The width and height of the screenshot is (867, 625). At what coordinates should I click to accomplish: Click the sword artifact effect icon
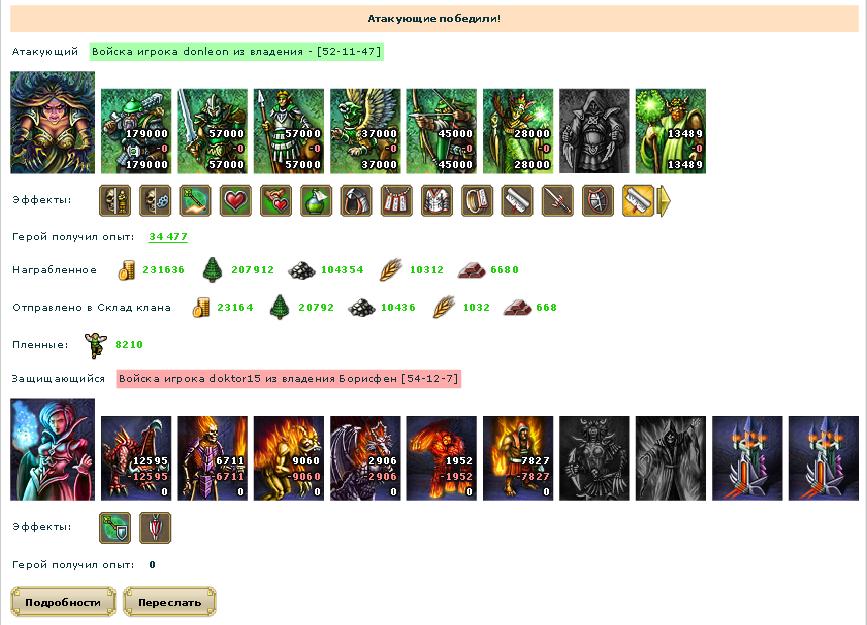[557, 200]
